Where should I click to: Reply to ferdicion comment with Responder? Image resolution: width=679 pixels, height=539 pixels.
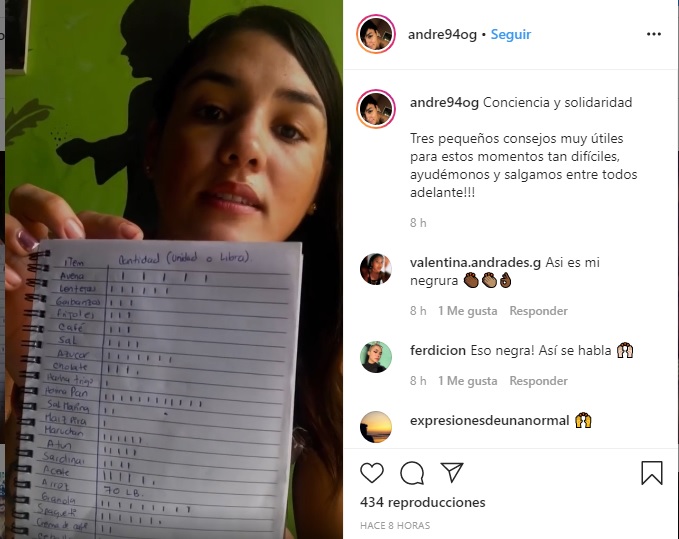[x=538, y=381]
